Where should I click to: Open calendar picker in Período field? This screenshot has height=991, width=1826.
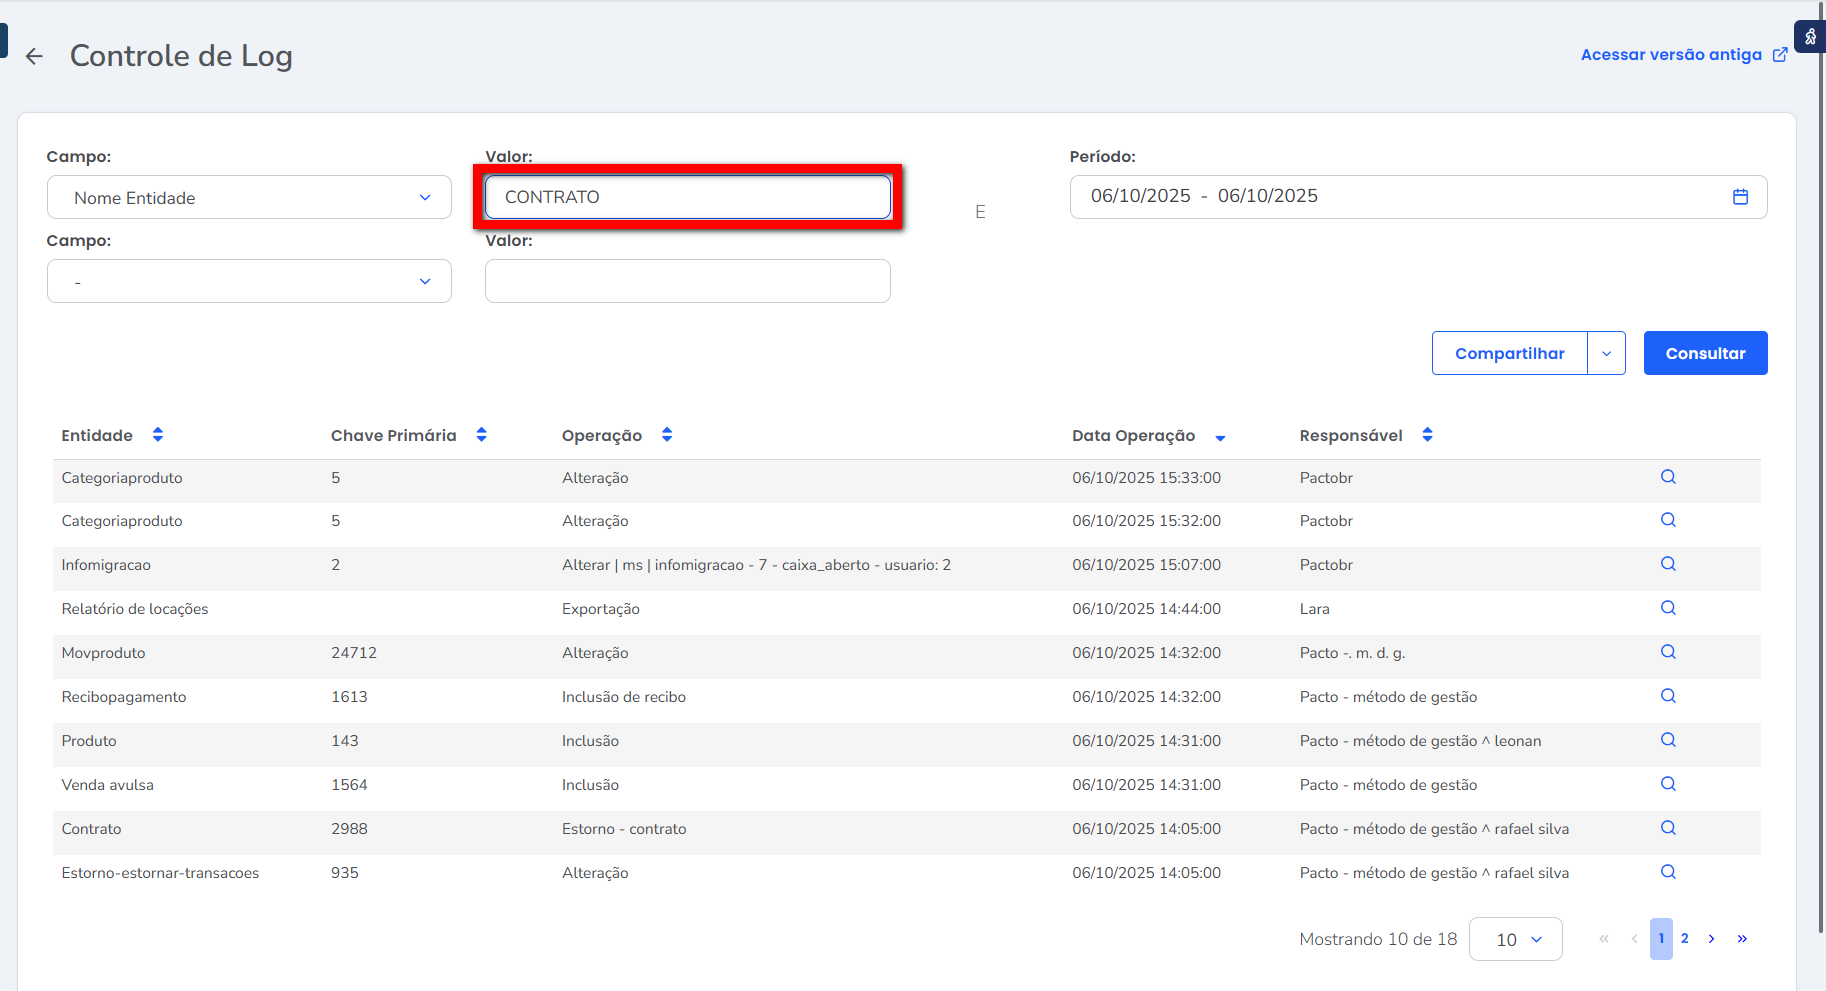(x=1740, y=197)
